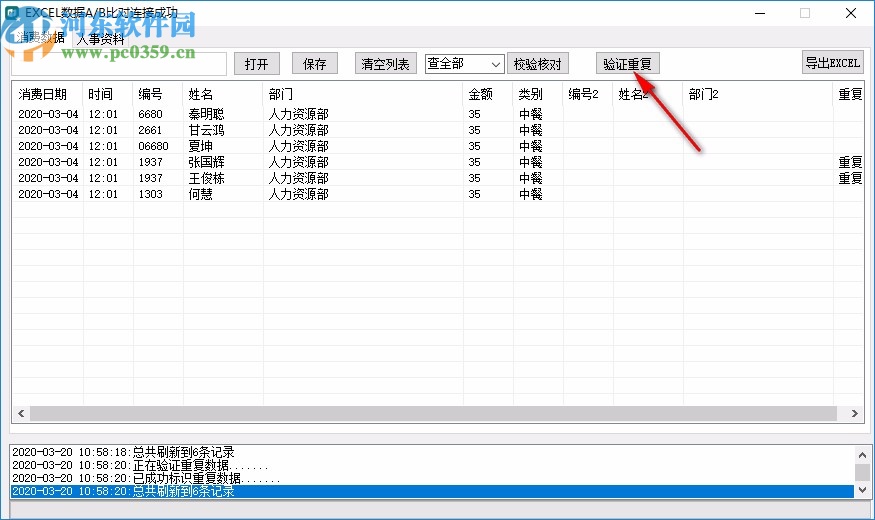Sort by 消费日期 column header
875x520 pixels.
pos(47,94)
